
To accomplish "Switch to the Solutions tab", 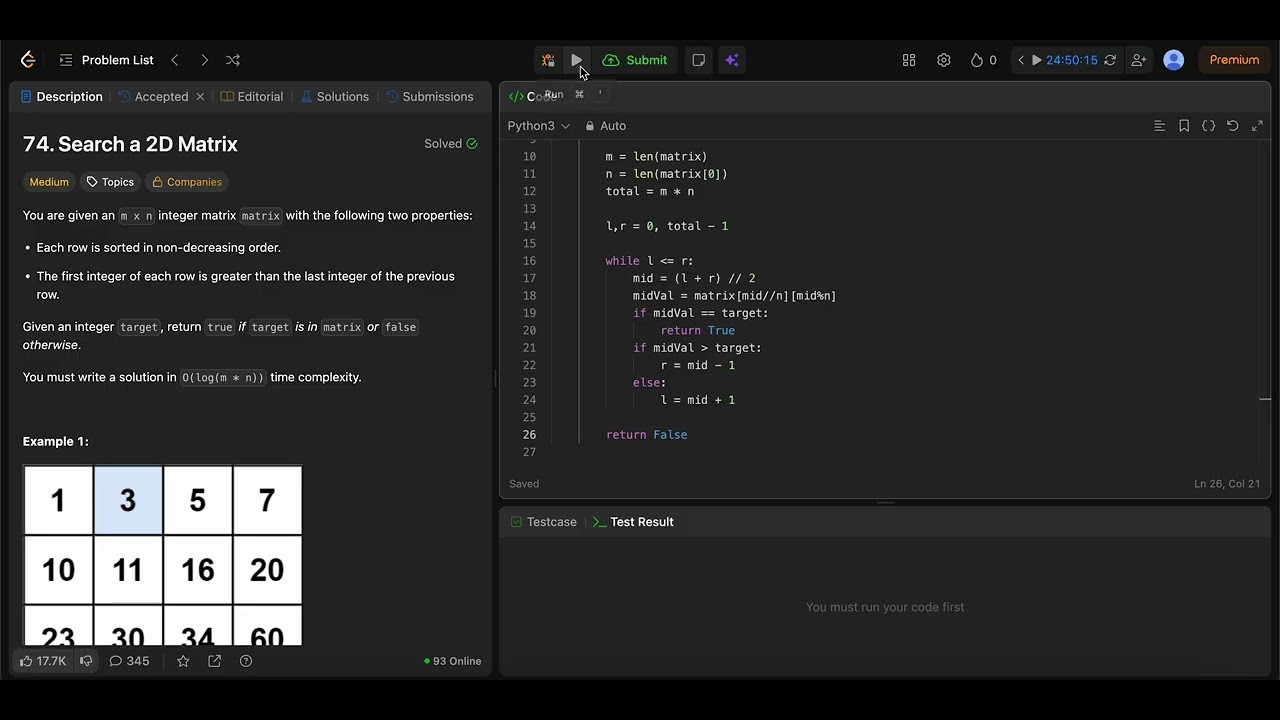I will tap(335, 97).
